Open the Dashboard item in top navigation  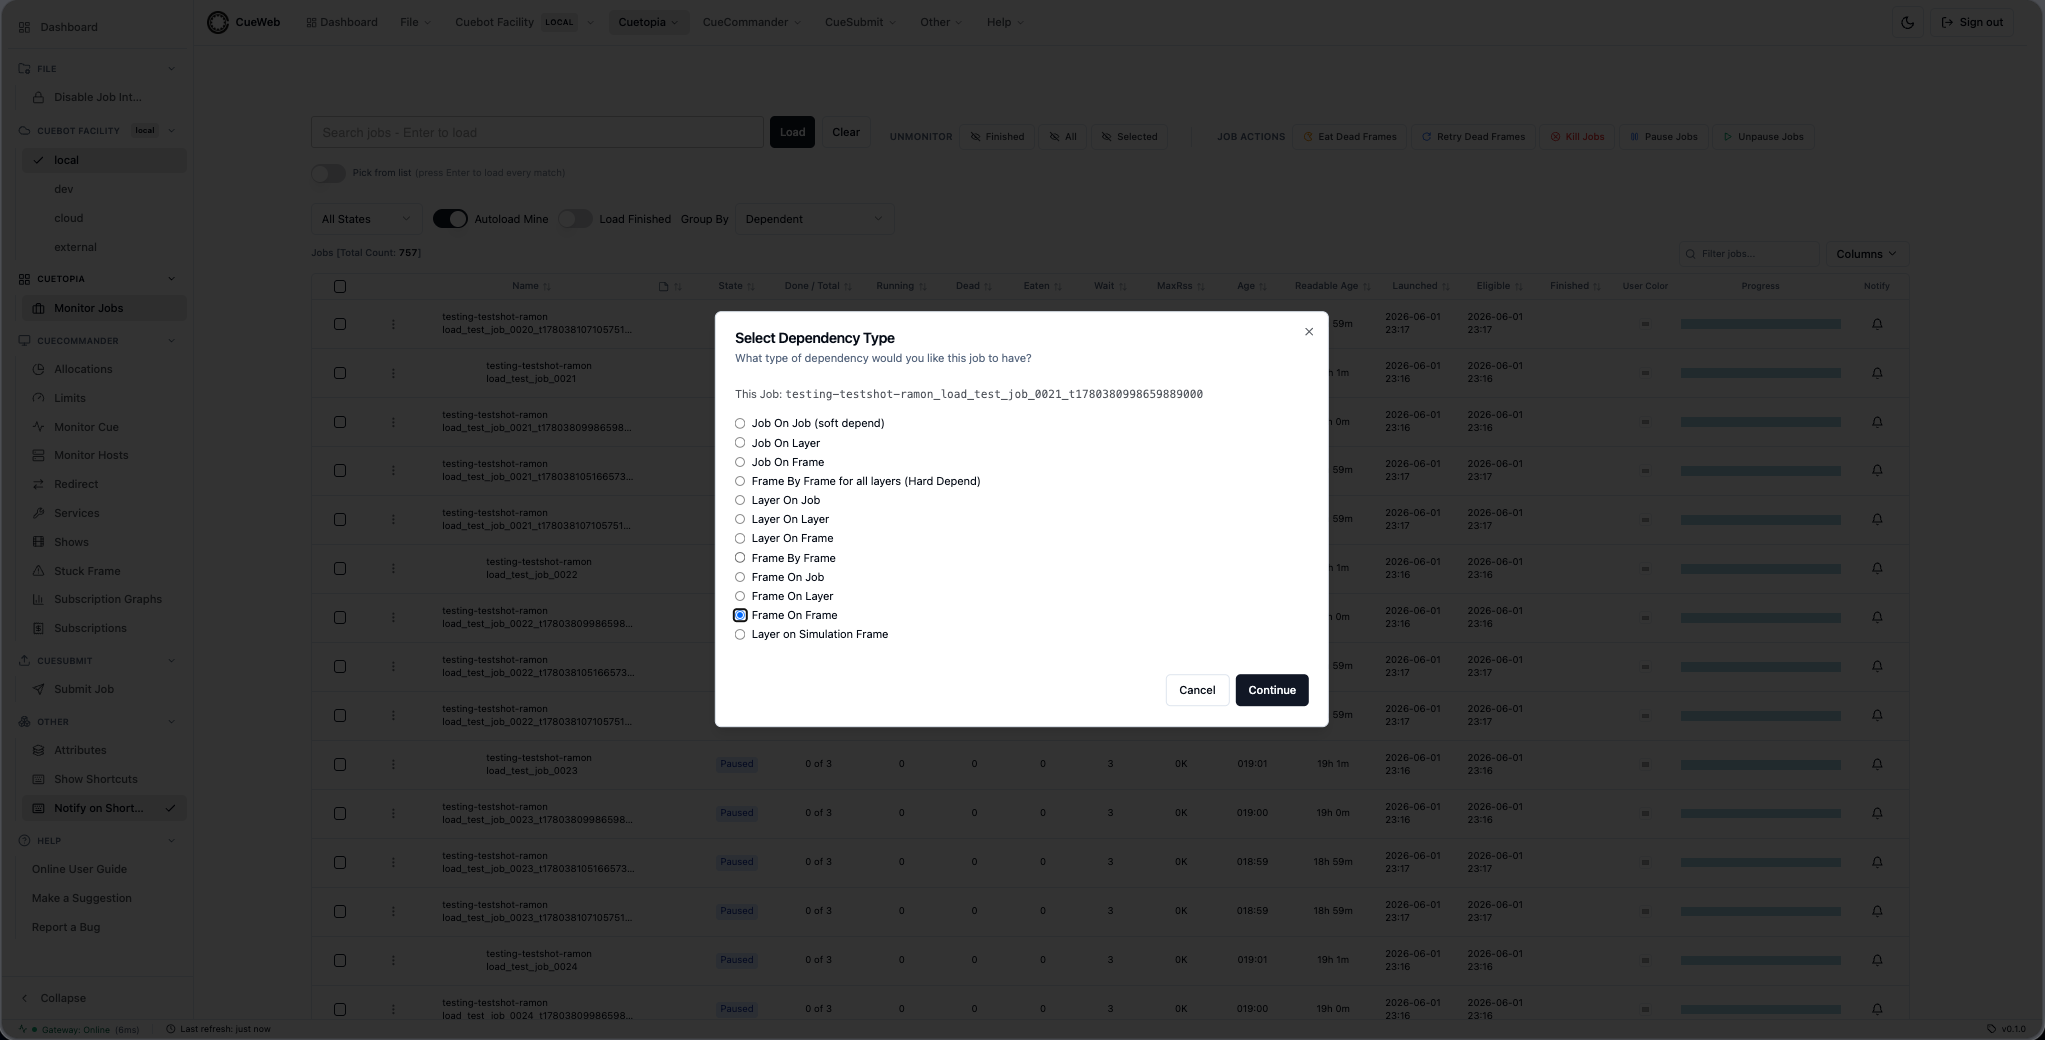[x=342, y=22]
